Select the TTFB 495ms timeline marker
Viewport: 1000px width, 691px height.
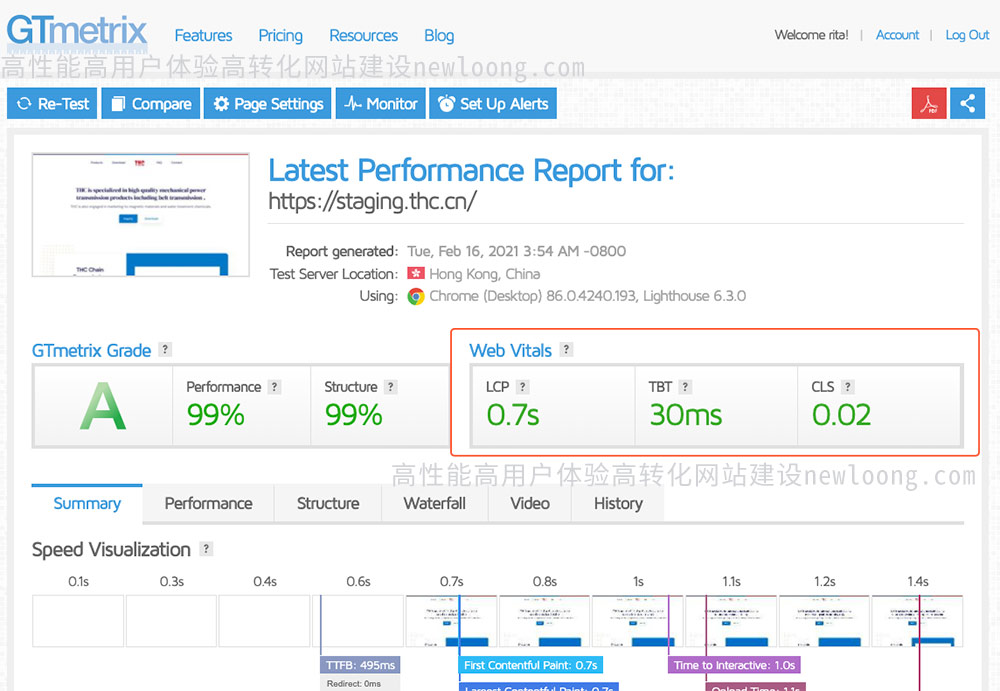click(x=360, y=665)
